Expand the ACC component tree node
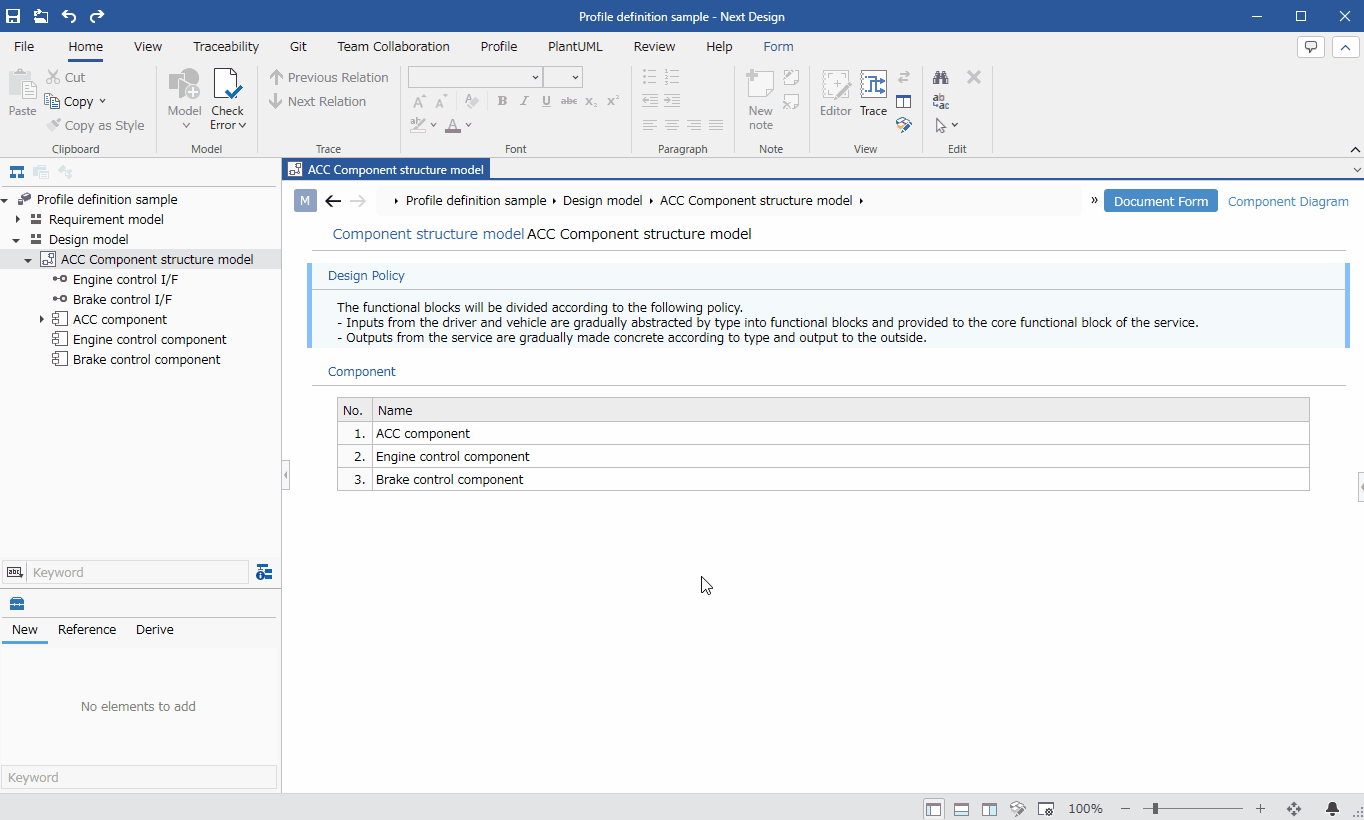This screenshot has height=820, width=1364. (x=41, y=319)
